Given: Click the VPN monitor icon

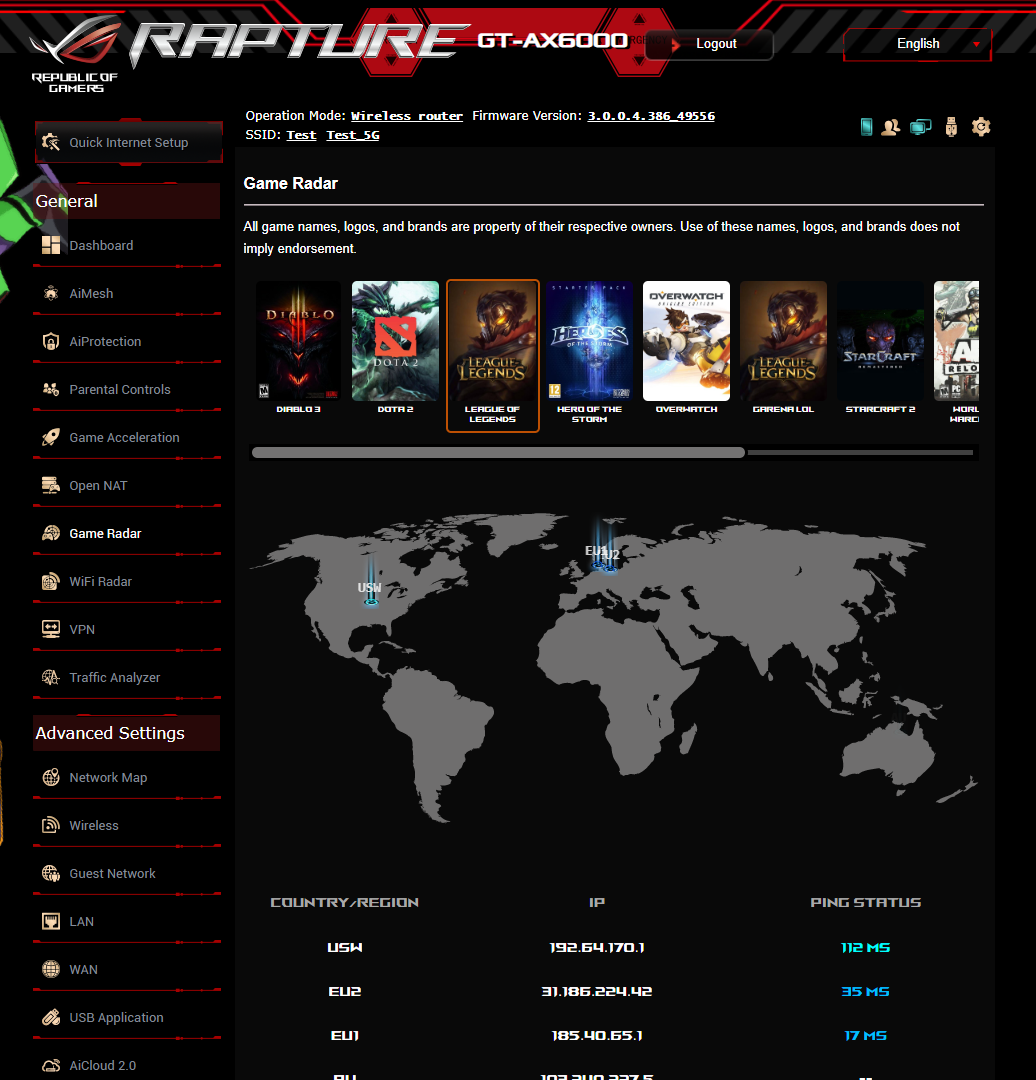Looking at the screenshot, I should tap(51, 630).
